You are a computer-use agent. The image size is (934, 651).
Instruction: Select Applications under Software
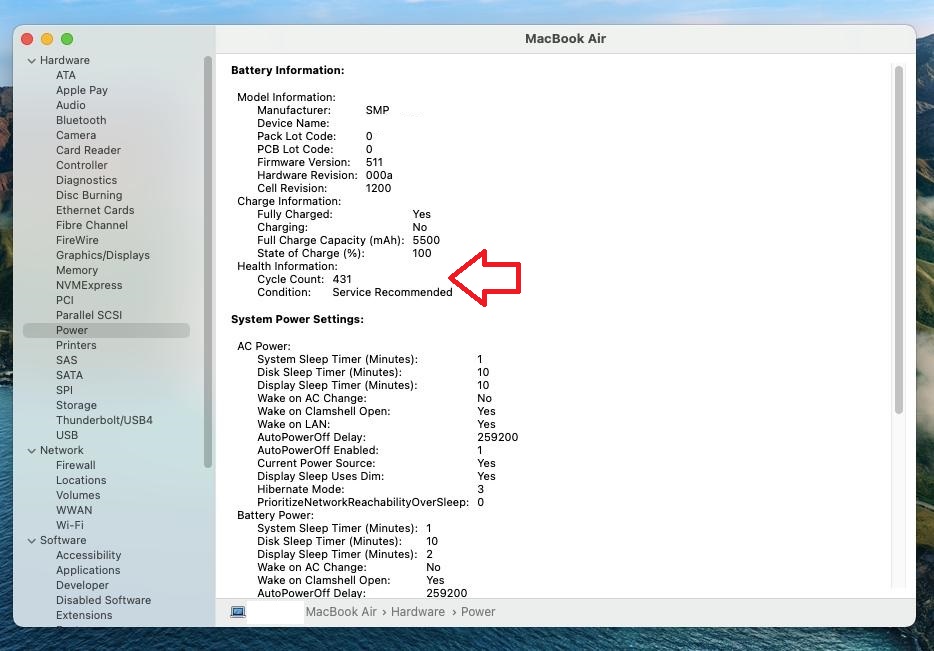pyautogui.click(x=88, y=570)
